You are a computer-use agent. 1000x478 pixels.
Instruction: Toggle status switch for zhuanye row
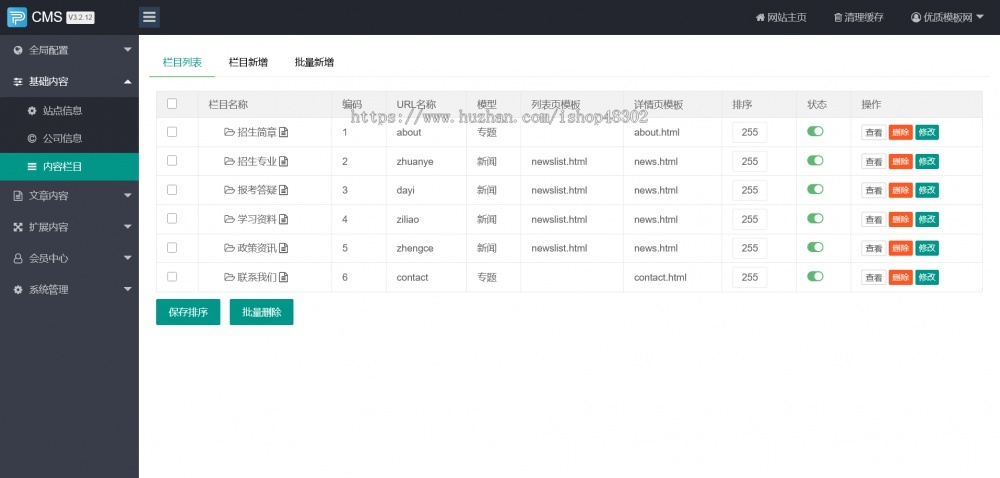click(815, 160)
